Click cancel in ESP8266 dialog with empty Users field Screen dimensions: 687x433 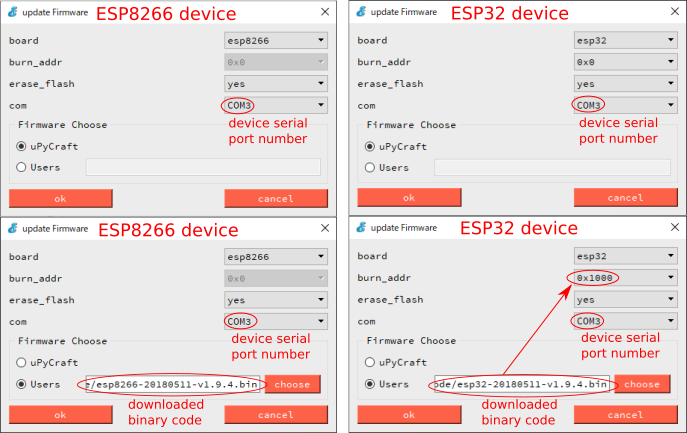pyautogui.click(x=276, y=199)
